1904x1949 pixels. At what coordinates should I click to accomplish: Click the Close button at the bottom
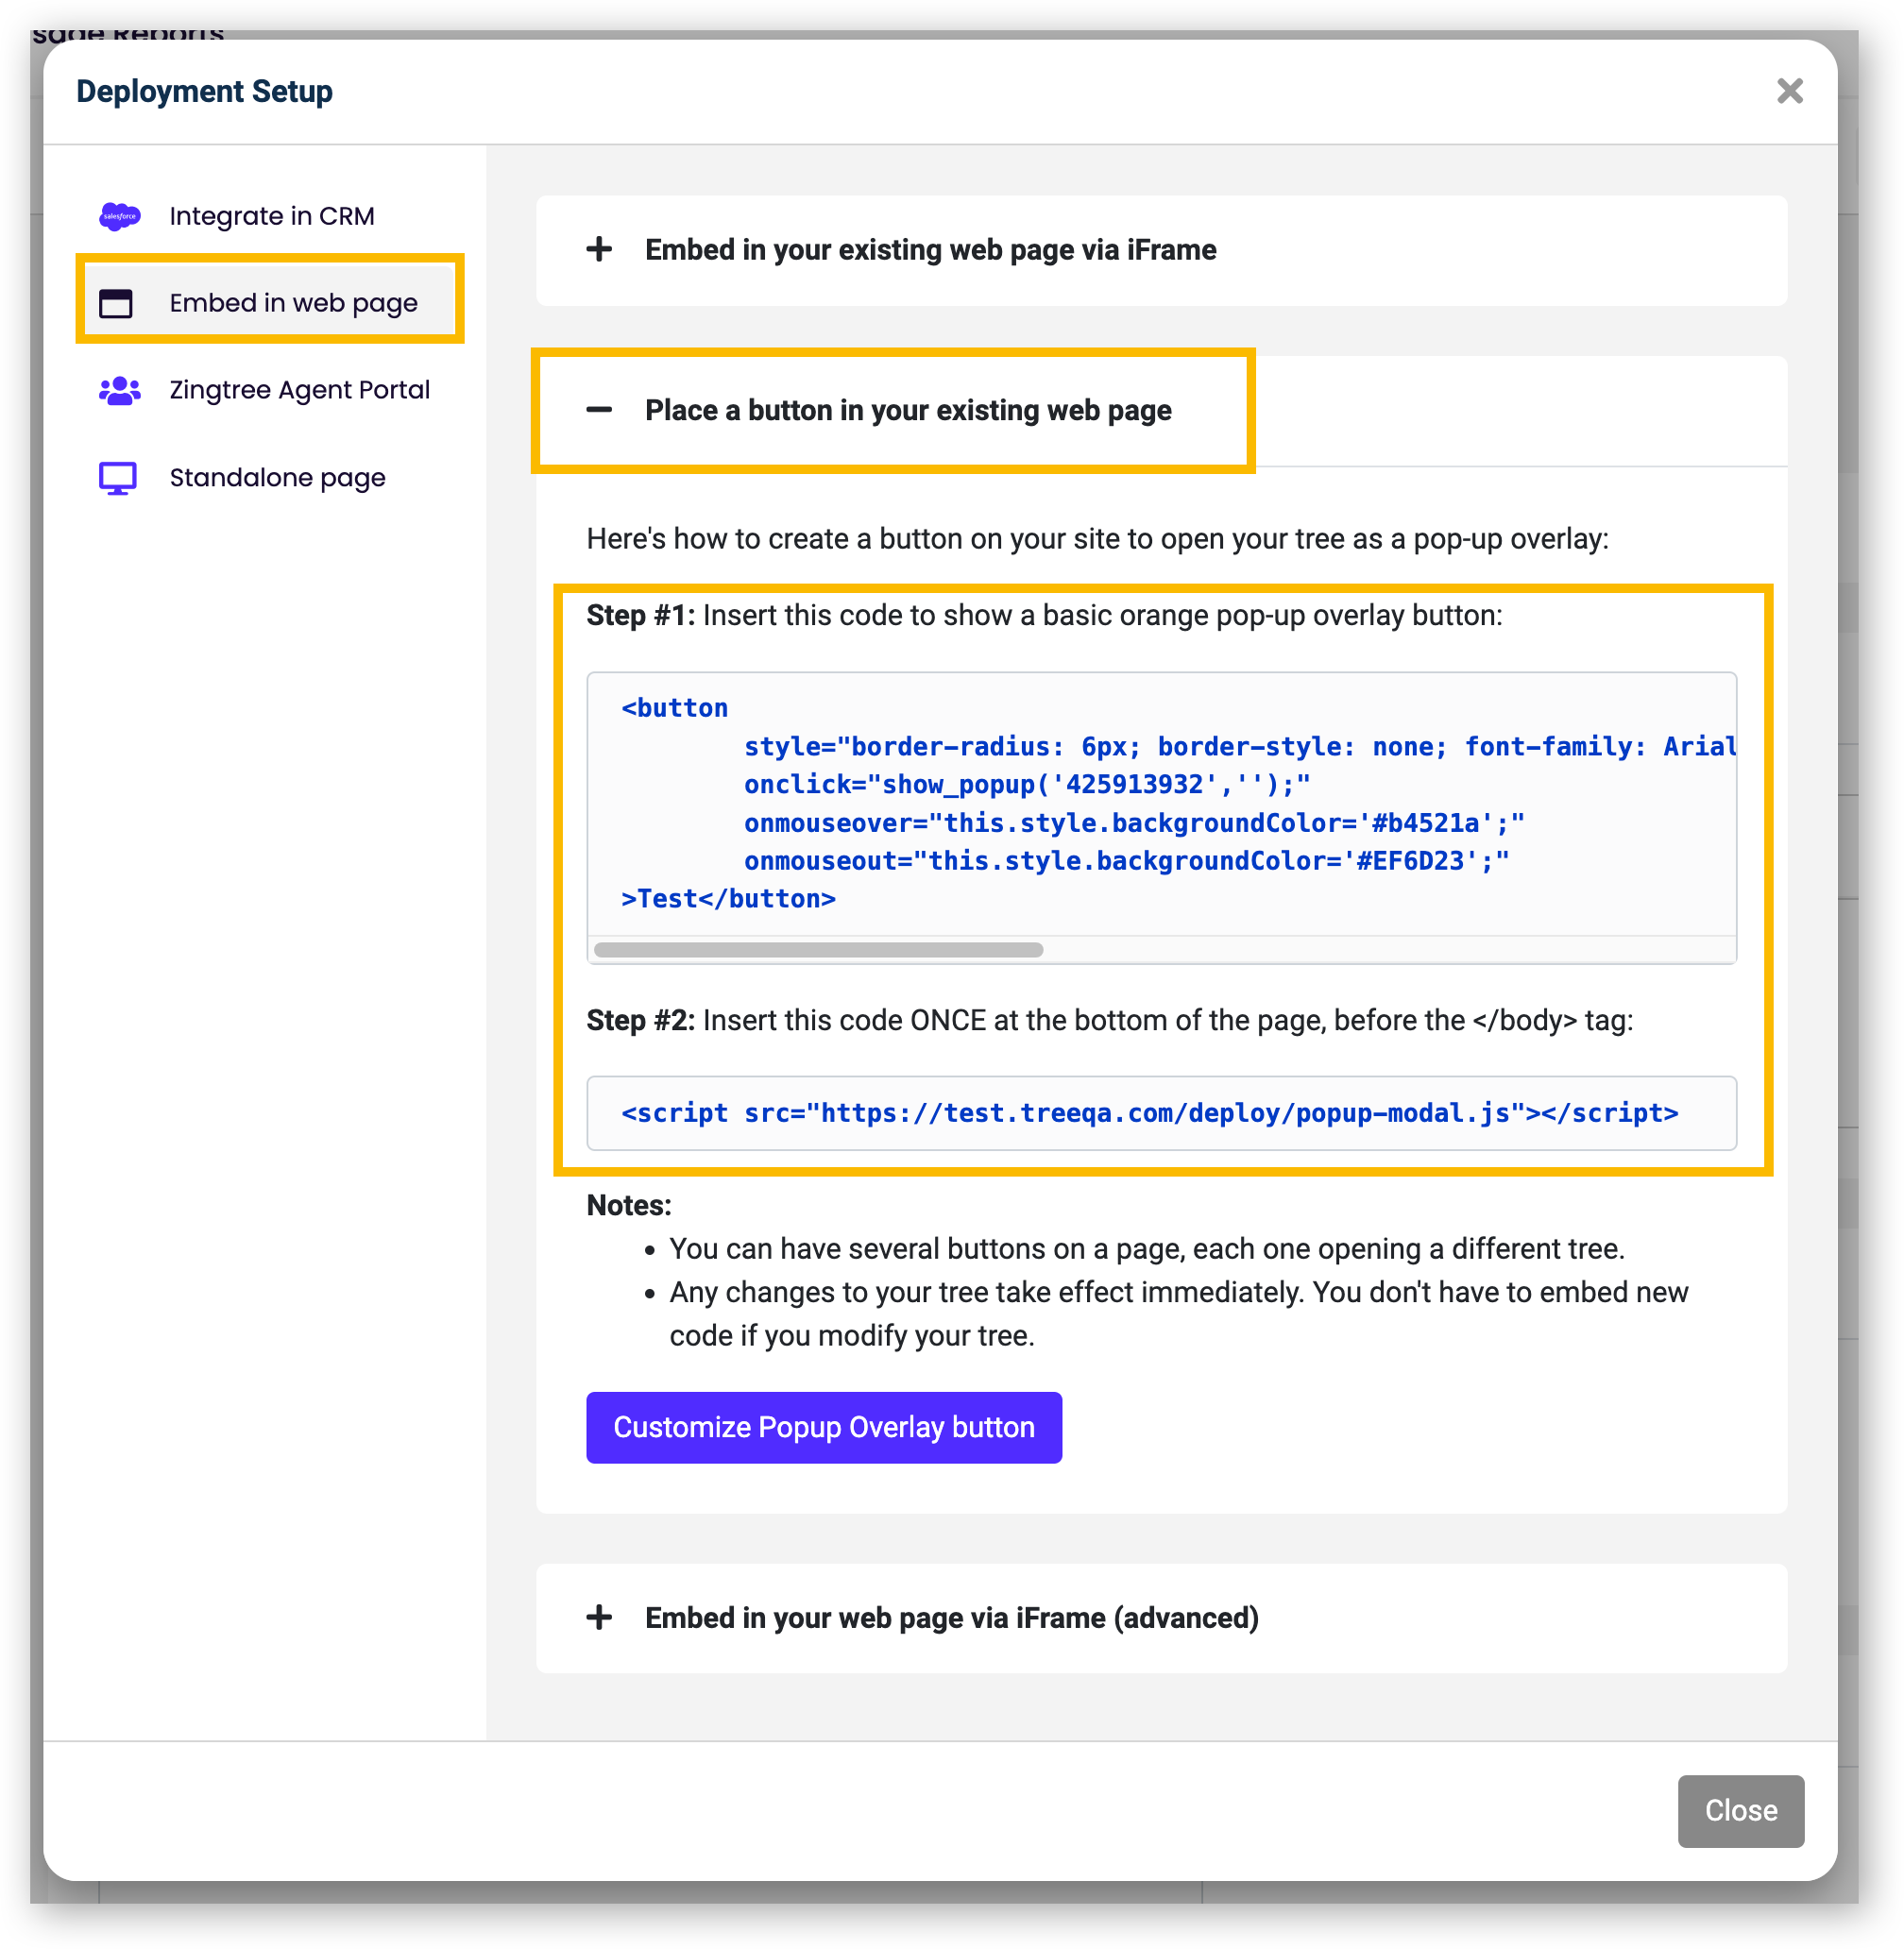[1740, 1811]
